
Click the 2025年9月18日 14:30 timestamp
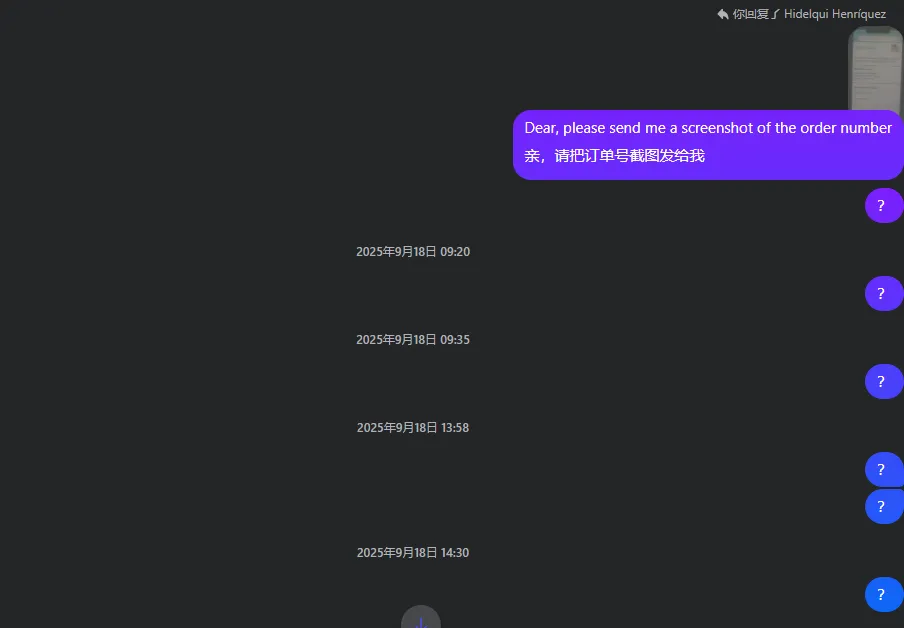point(413,552)
